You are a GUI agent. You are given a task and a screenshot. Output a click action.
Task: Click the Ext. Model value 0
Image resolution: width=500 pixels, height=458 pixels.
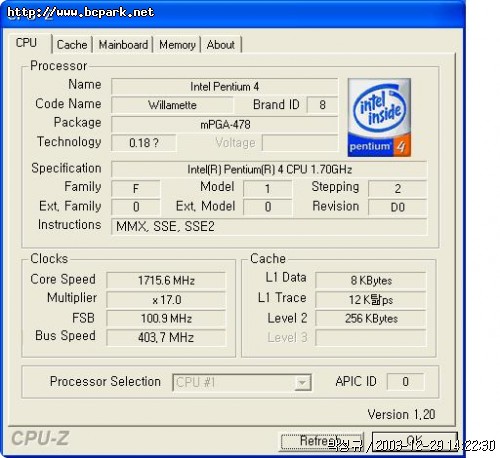(268, 207)
